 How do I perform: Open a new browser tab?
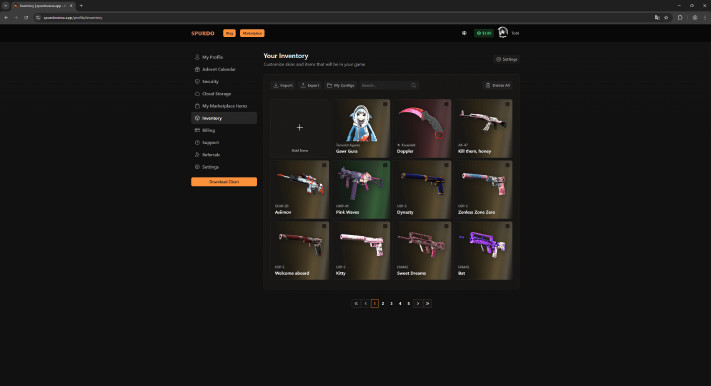81,6
